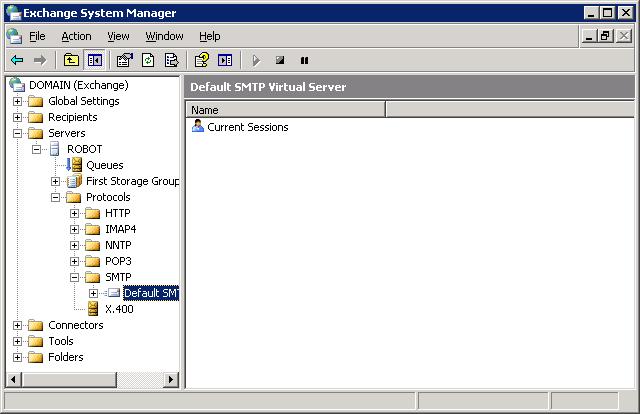Refresh the view with the toolbar icon
The width and height of the screenshot is (640, 414).
[148, 60]
